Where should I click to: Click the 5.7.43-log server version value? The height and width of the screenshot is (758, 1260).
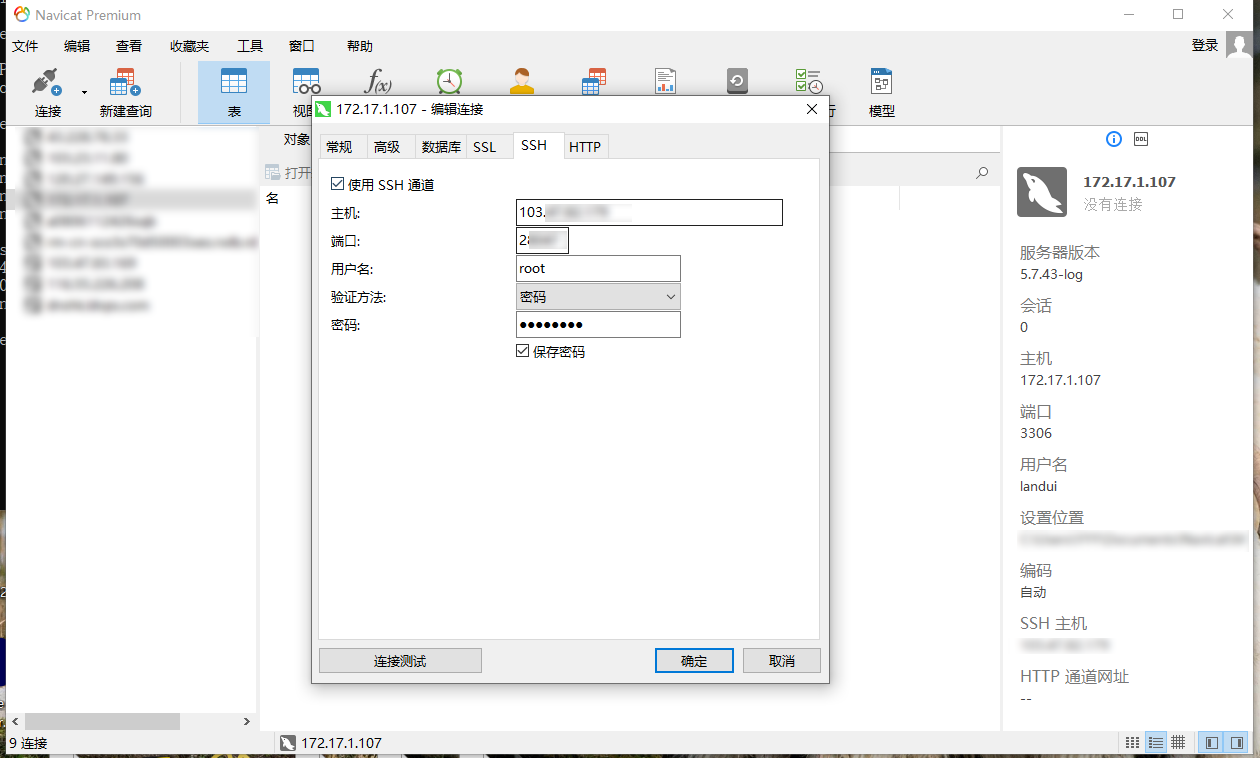coord(1051,274)
